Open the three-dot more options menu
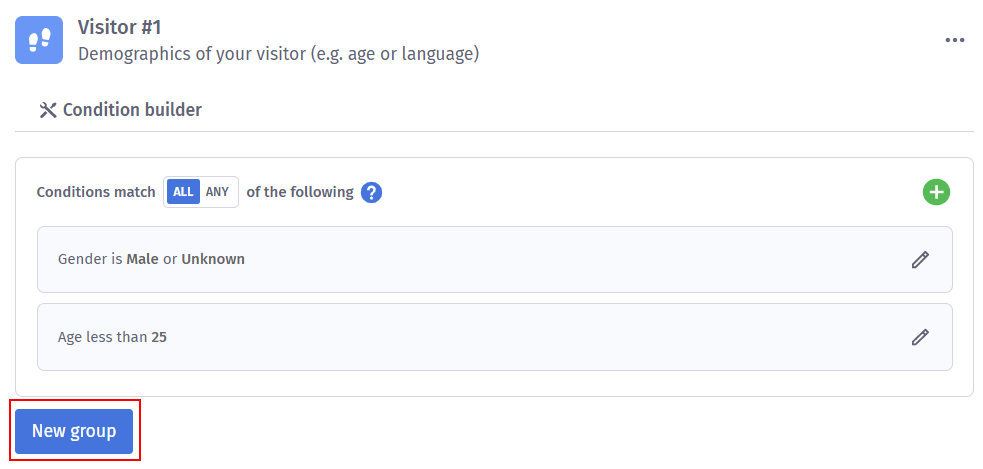 pos(955,40)
